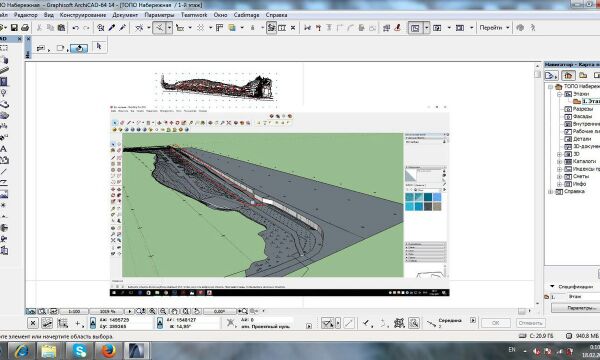Expand the Справка node in navigator

point(551,192)
